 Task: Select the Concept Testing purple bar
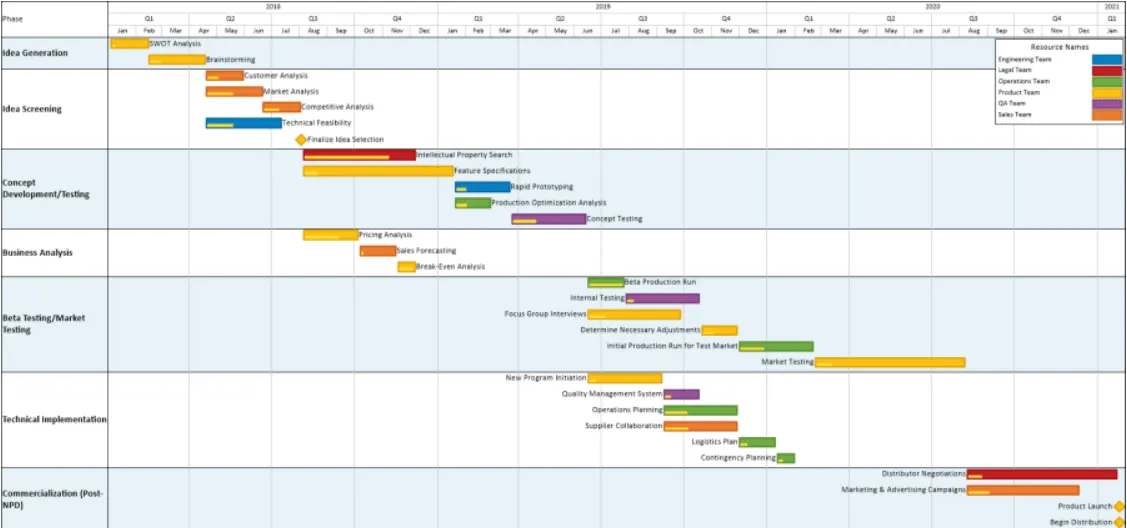click(x=549, y=218)
